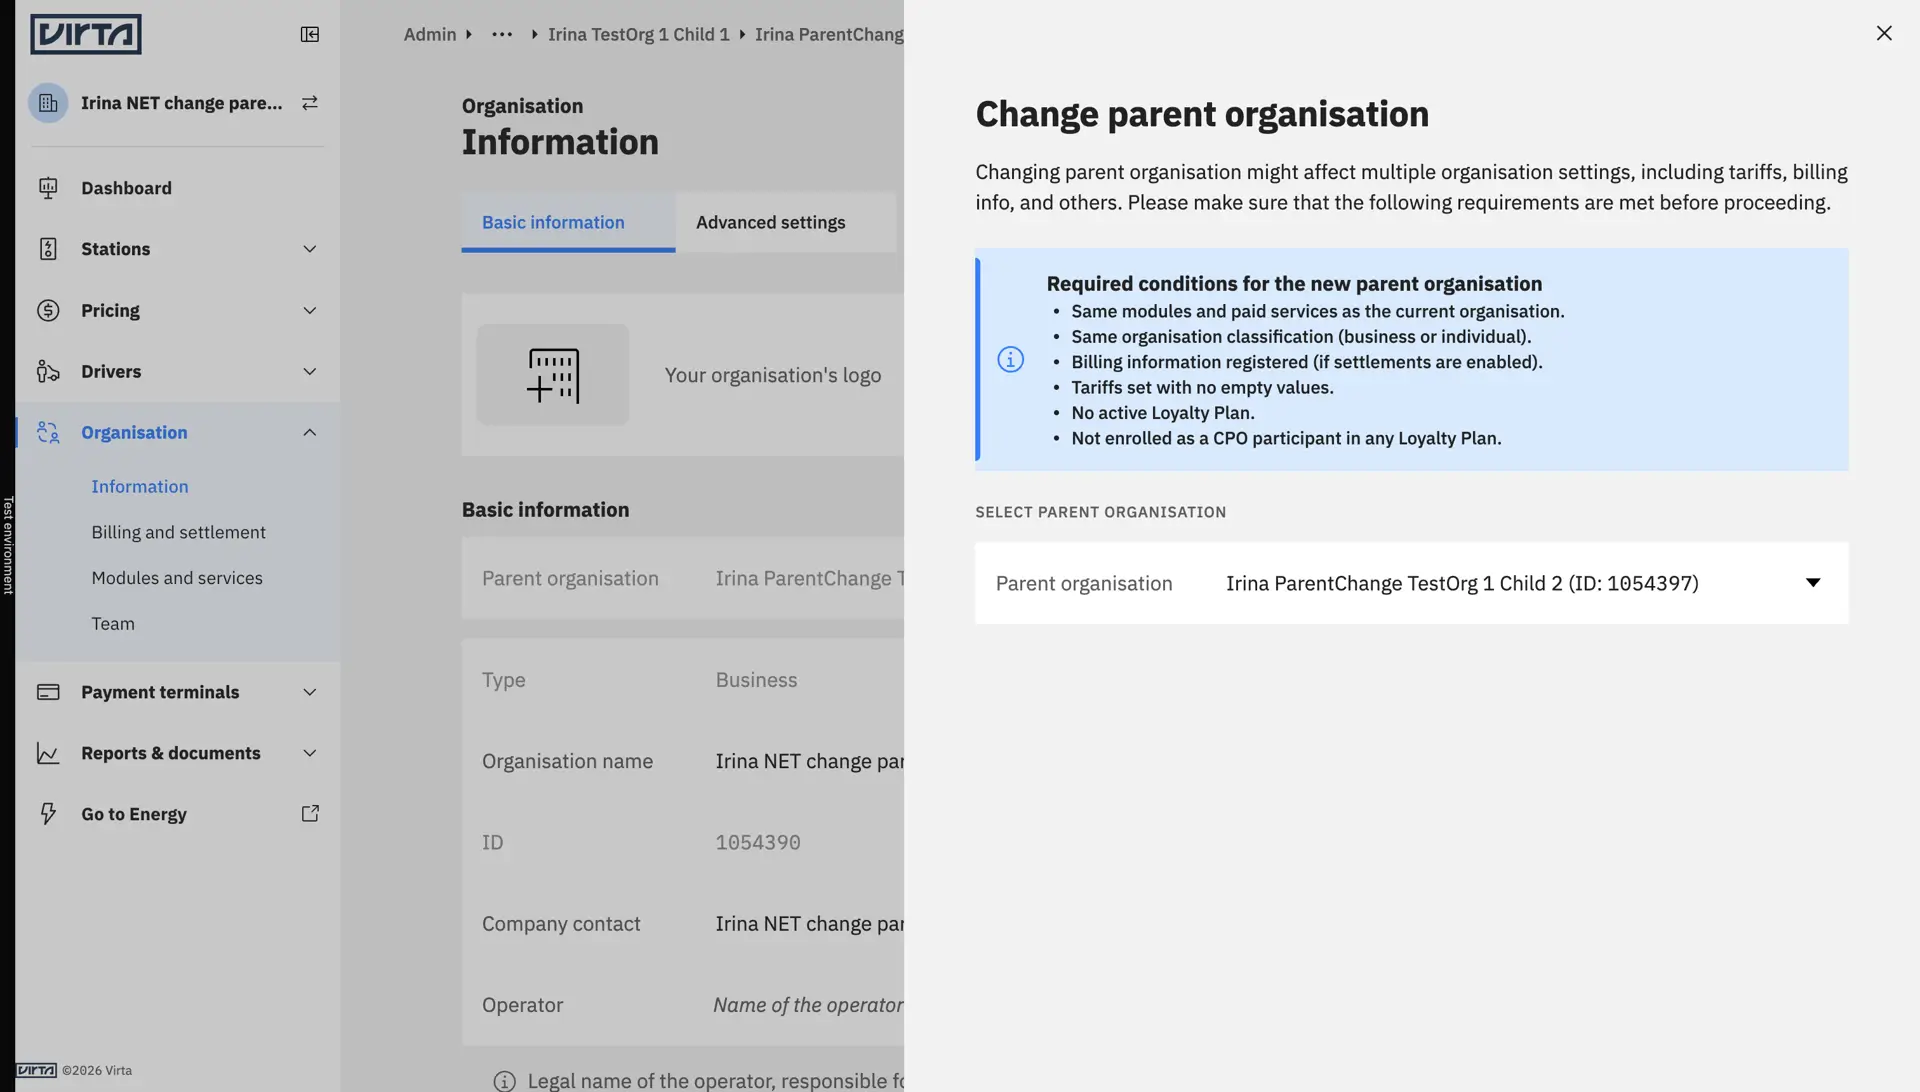Collapse the sidebar panel icon
The width and height of the screenshot is (1920, 1092).
(310, 35)
